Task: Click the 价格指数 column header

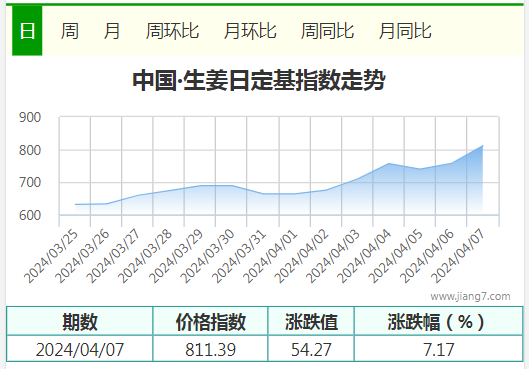Action: pos(211,321)
